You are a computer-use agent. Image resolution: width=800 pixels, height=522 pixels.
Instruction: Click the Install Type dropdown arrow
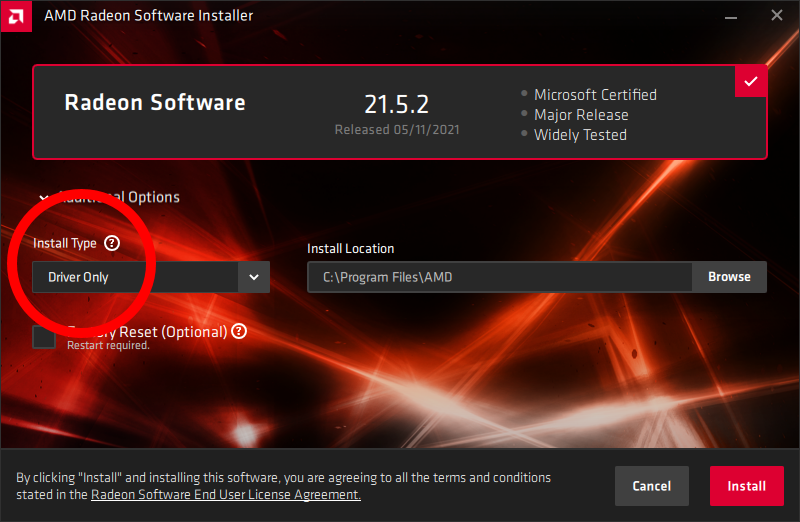click(254, 277)
